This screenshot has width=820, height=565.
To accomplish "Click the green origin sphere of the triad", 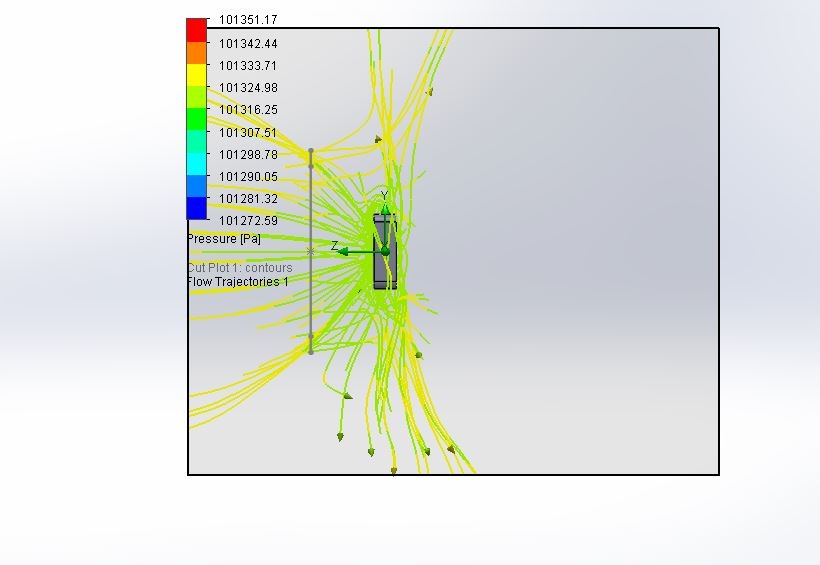I will [385, 252].
